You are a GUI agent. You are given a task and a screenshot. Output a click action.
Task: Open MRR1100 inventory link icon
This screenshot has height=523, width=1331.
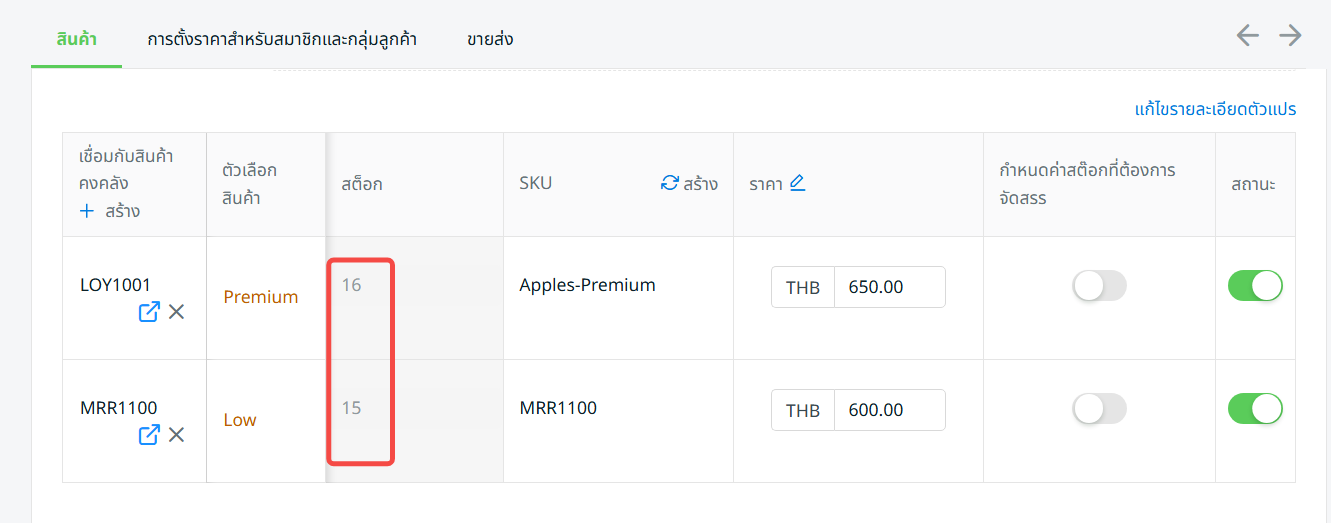(x=149, y=435)
